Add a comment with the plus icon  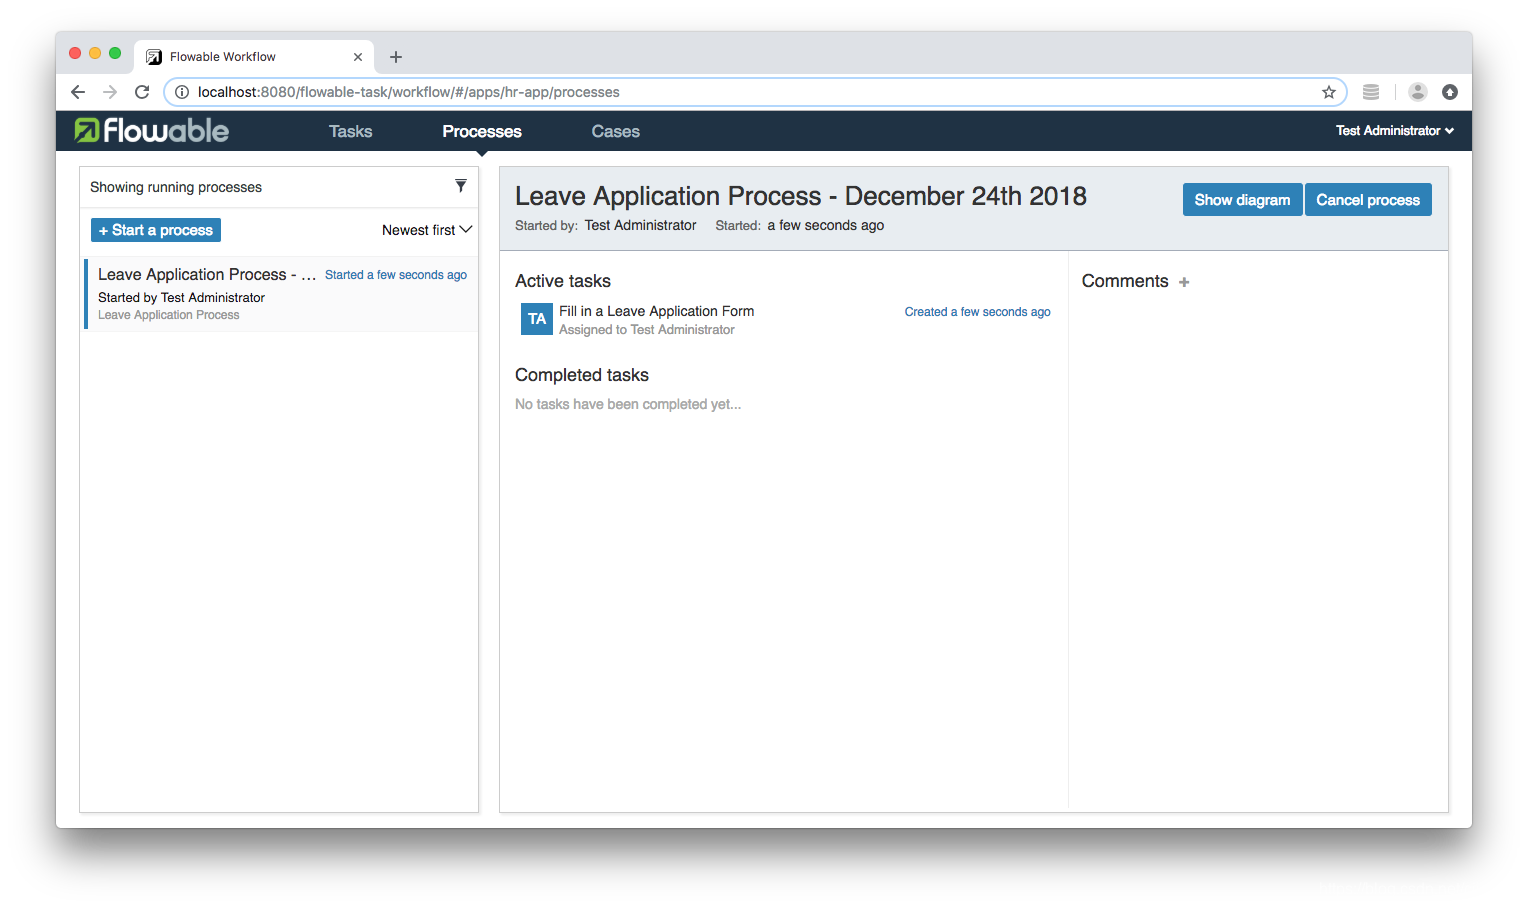tap(1184, 282)
